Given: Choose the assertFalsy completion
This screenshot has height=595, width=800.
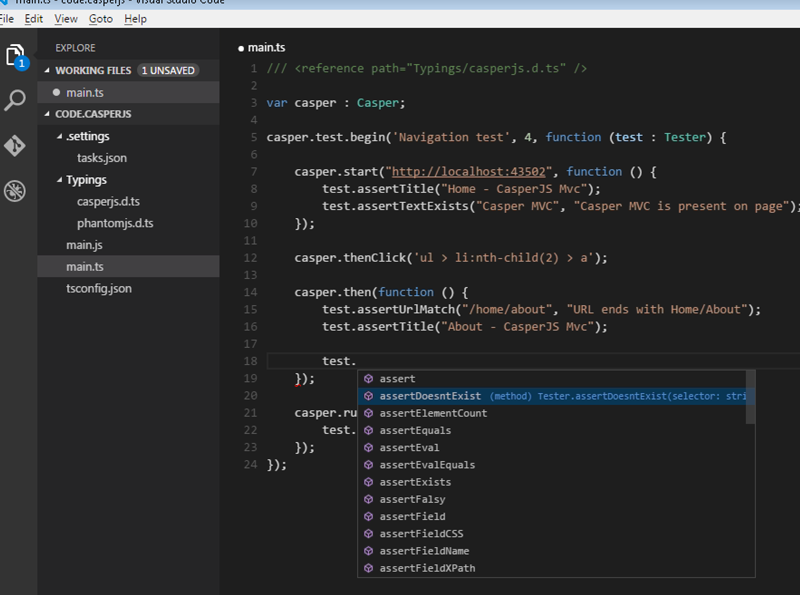Looking at the screenshot, I should coord(552,499).
